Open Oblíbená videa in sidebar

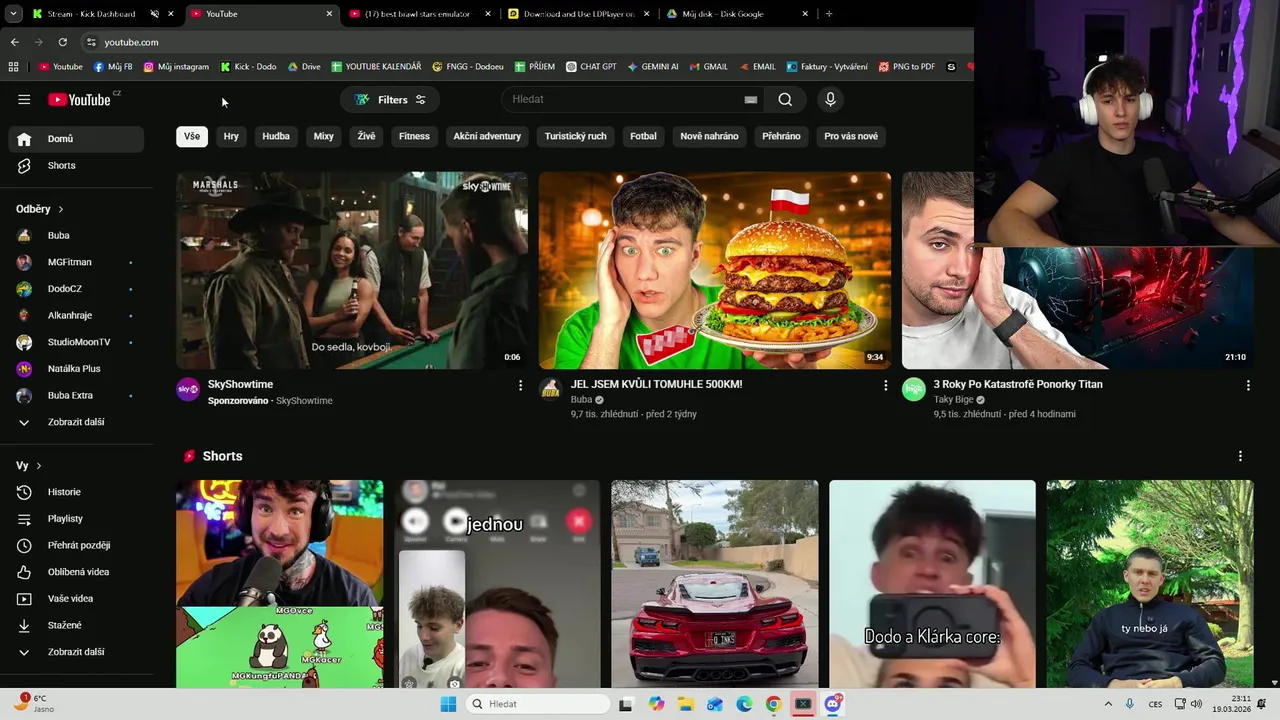[76, 572]
